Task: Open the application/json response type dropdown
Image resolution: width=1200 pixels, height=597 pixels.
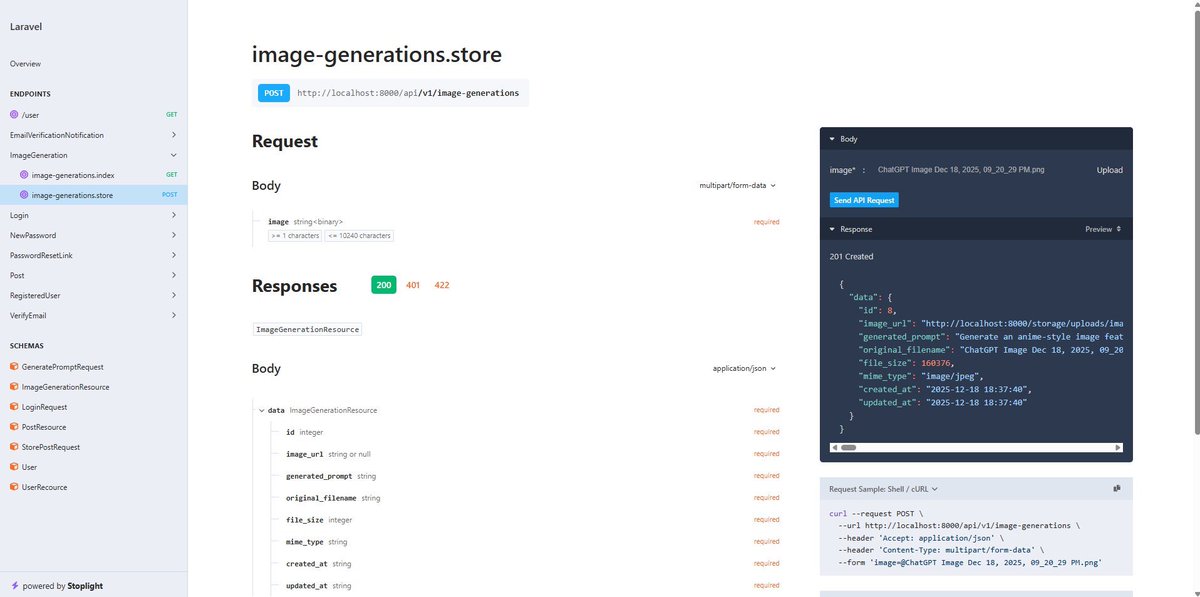Action: point(744,368)
